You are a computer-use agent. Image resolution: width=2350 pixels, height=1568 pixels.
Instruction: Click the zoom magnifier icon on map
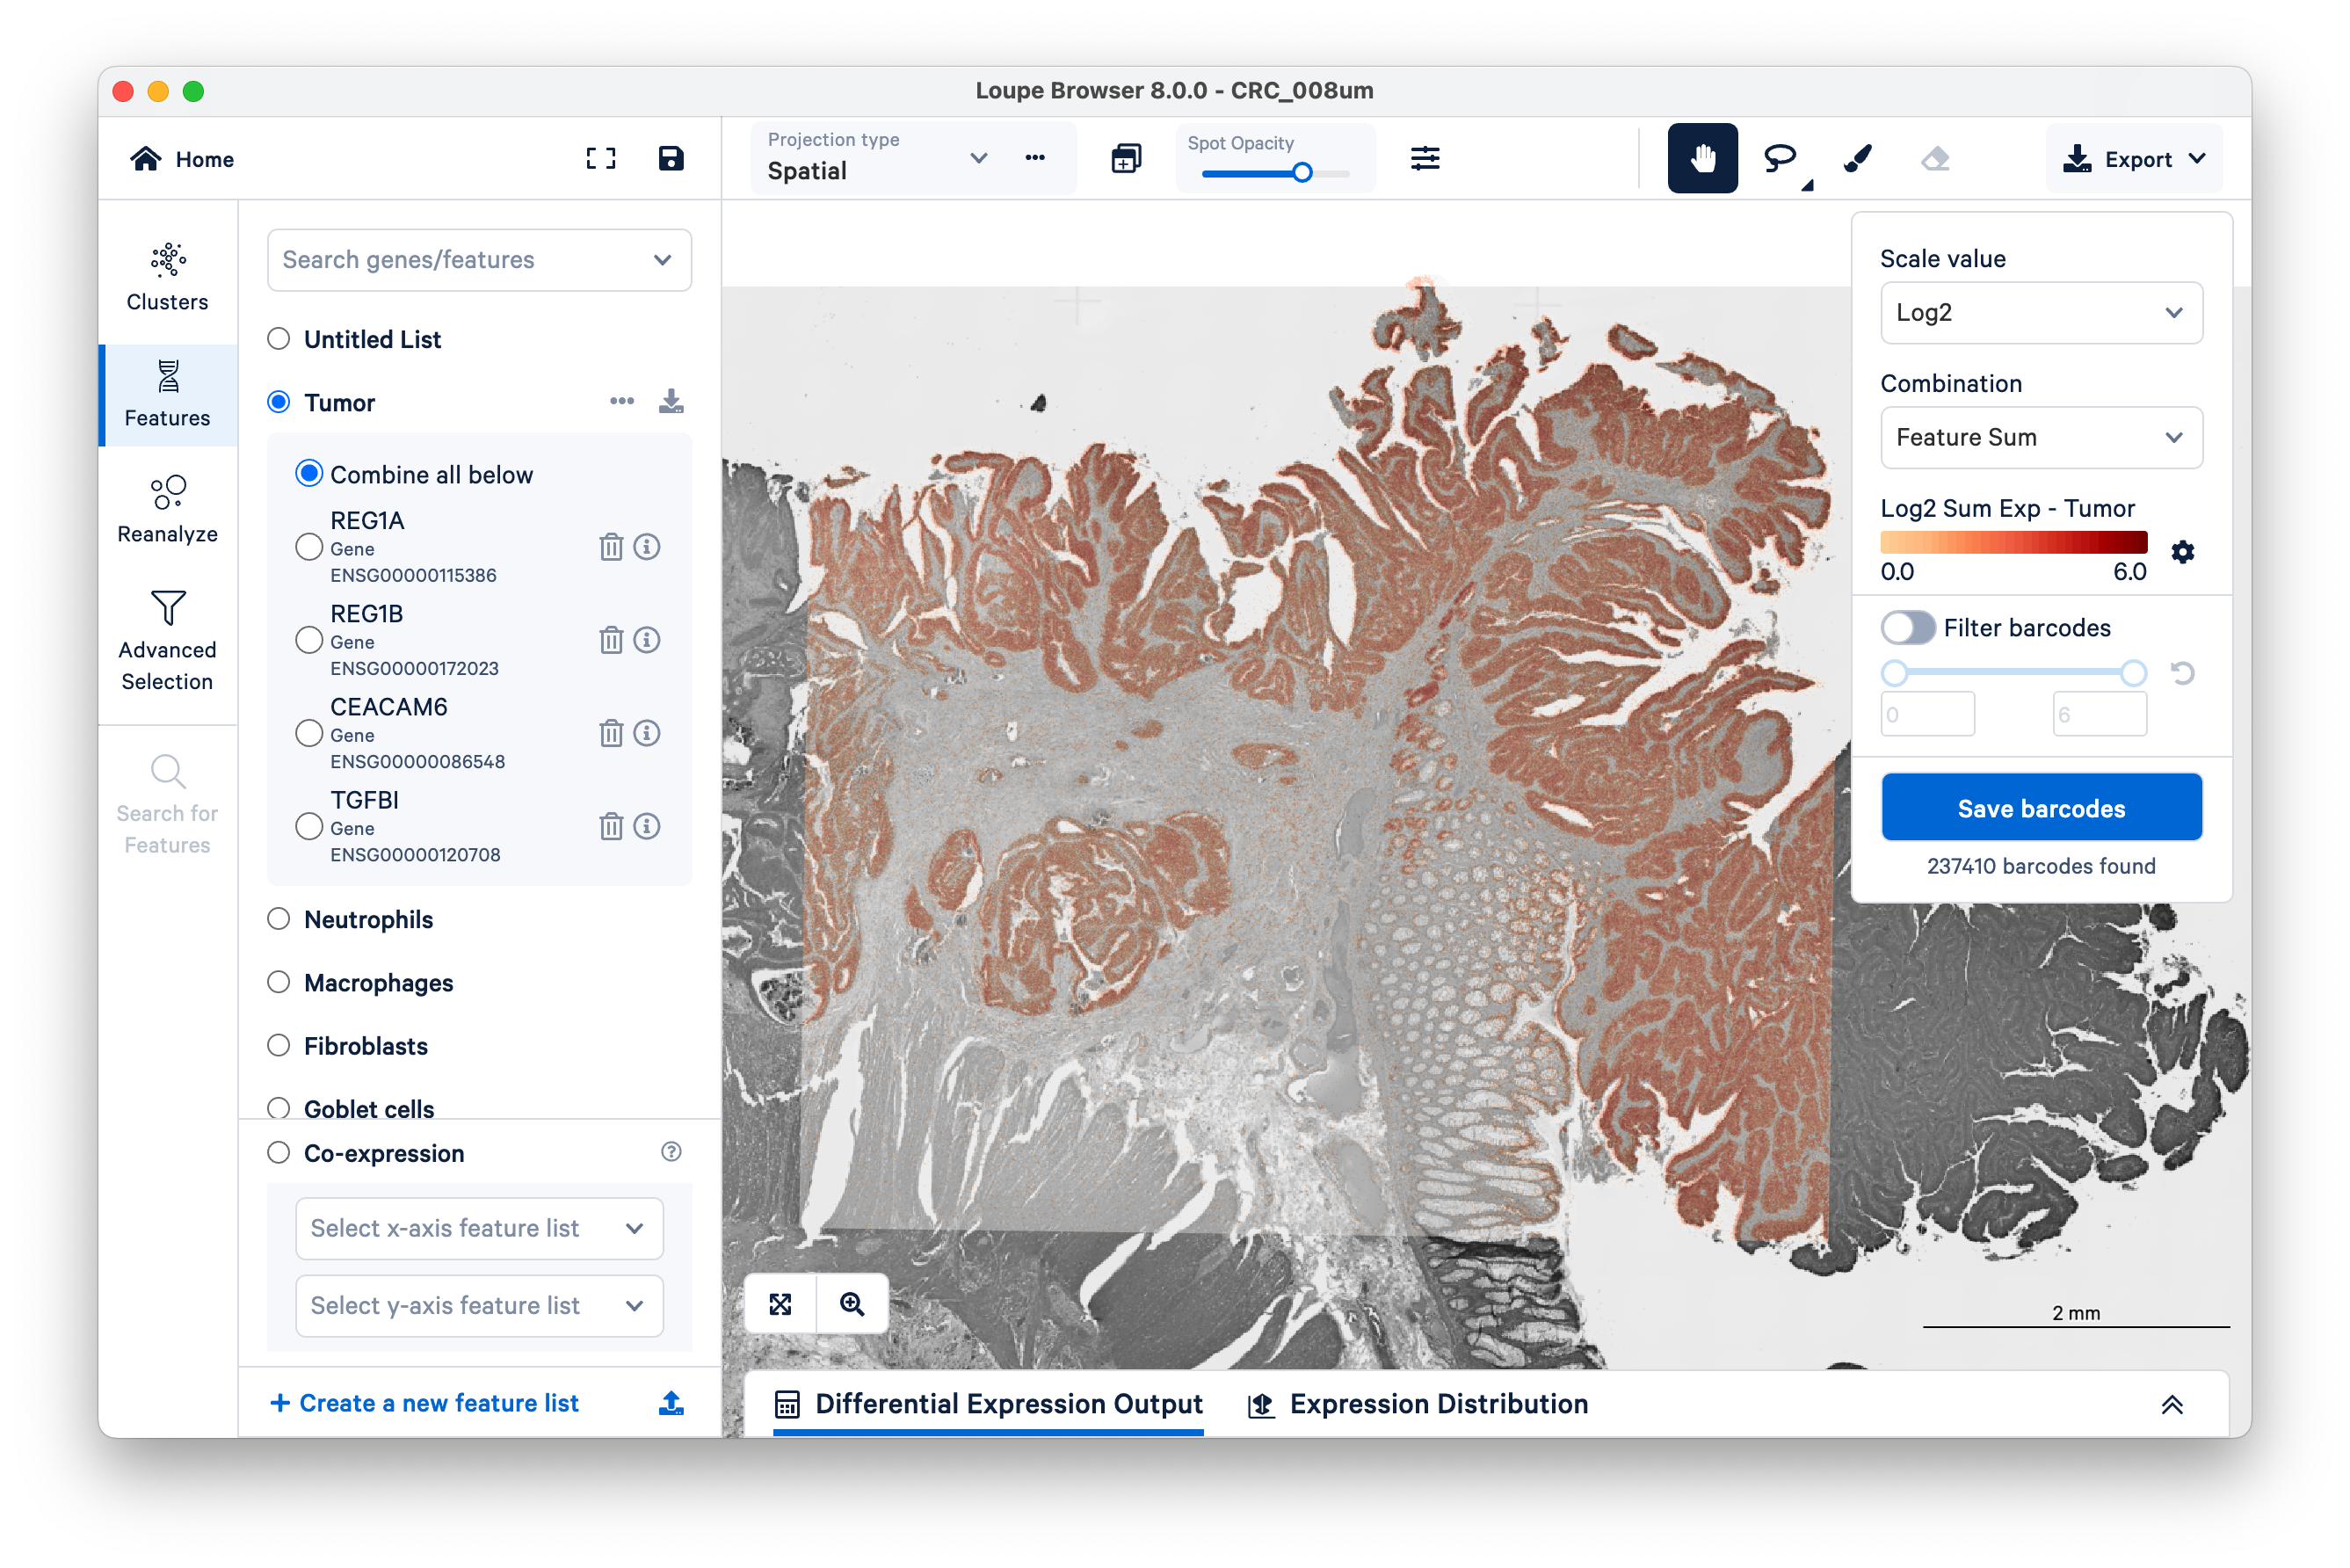[852, 1304]
